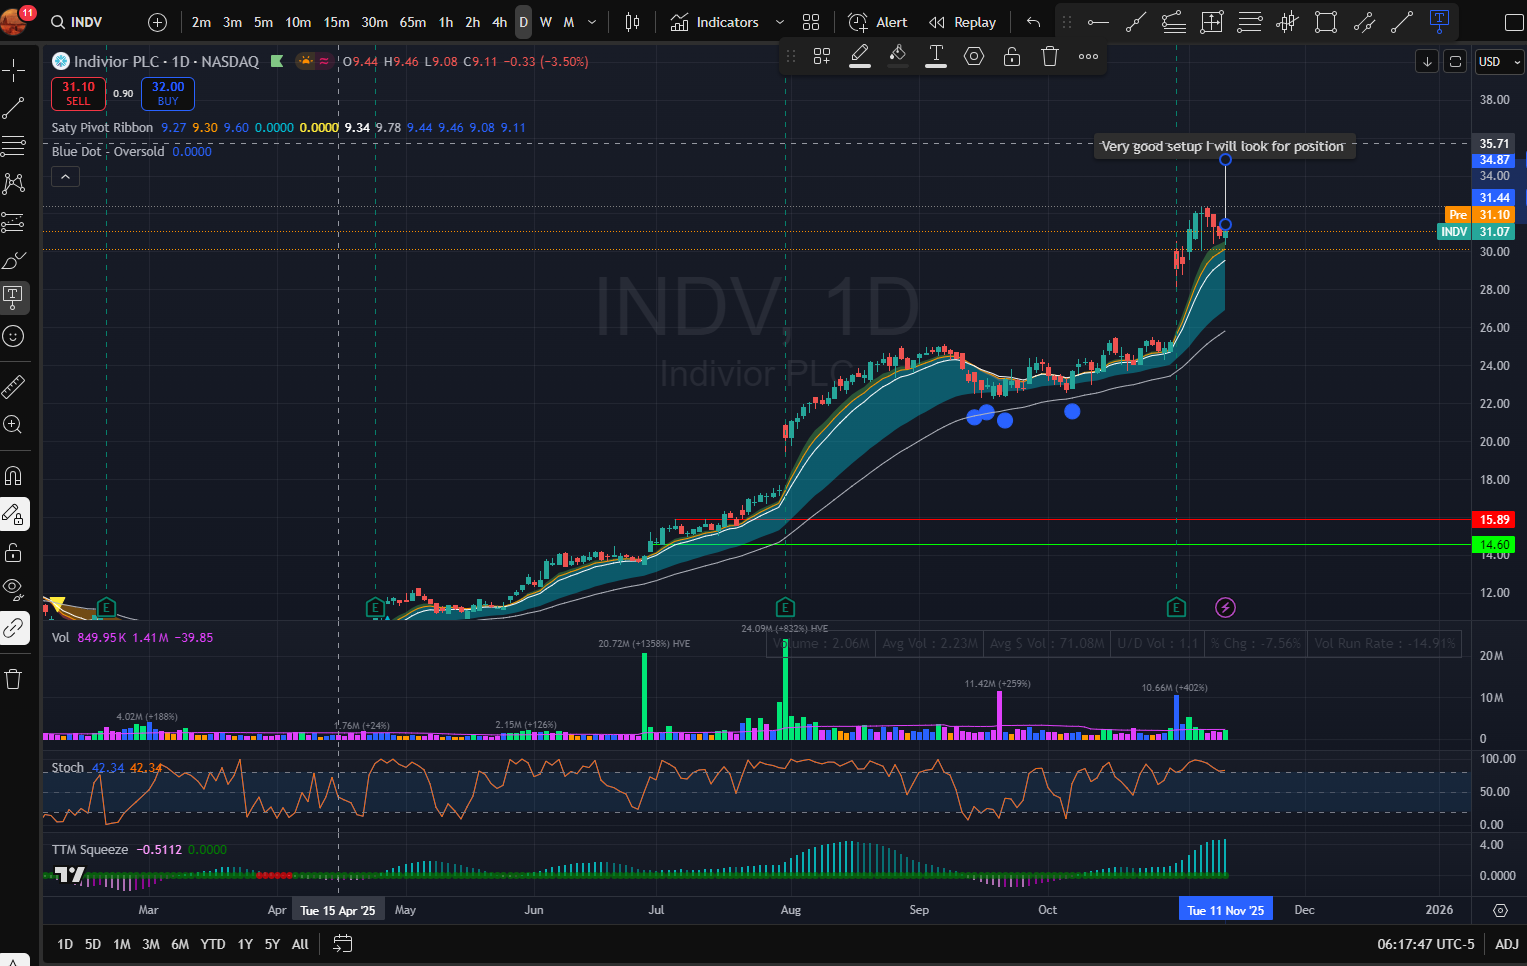Image resolution: width=1527 pixels, height=966 pixels.
Task: Change background fill color bucket
Action: click(898, 57)
